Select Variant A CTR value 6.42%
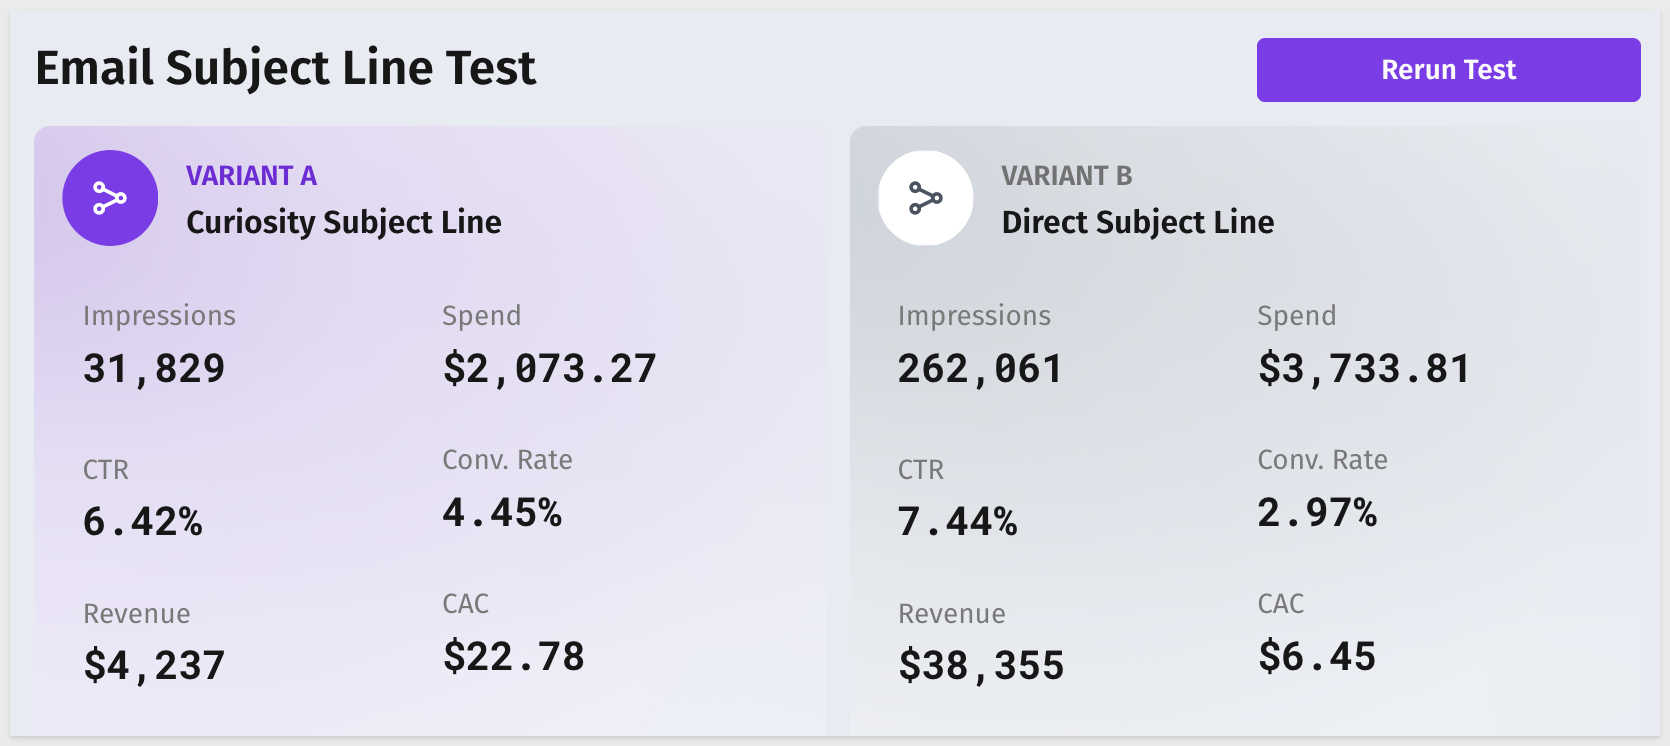 (x=143, y=521)
